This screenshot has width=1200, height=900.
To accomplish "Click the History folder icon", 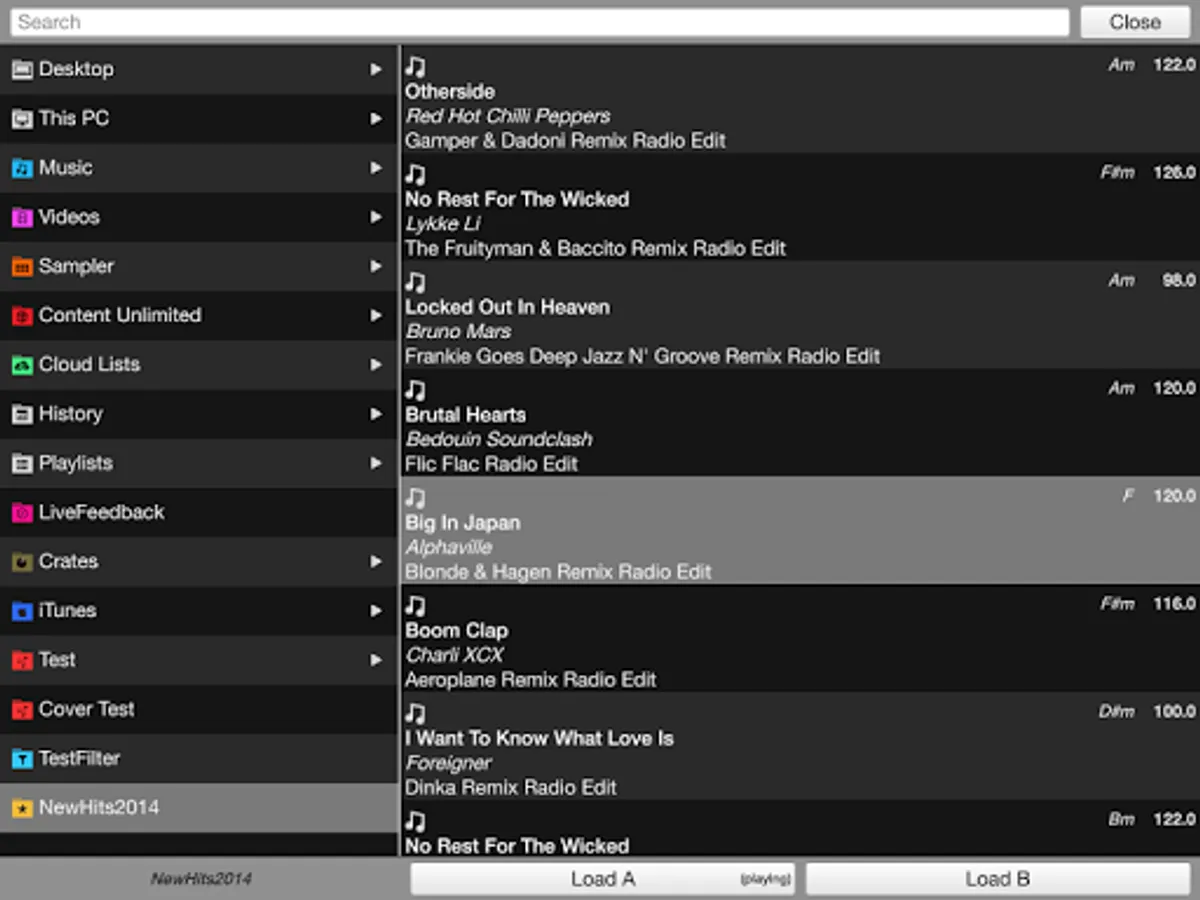I will coord(22,414).
